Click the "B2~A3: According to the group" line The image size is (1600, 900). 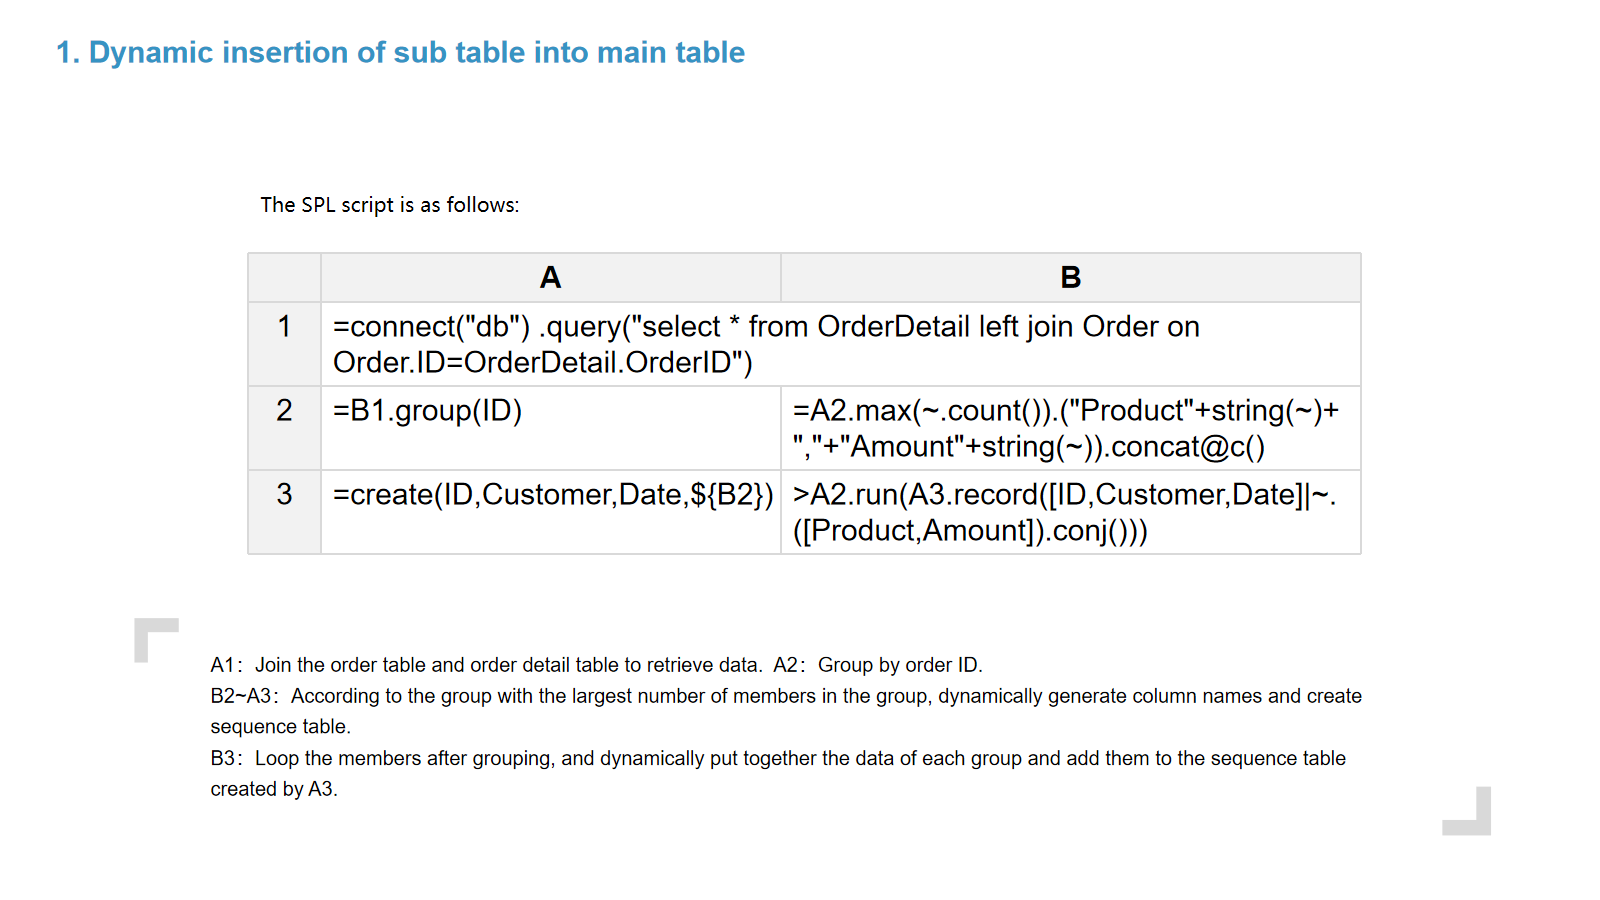(786, 696)
